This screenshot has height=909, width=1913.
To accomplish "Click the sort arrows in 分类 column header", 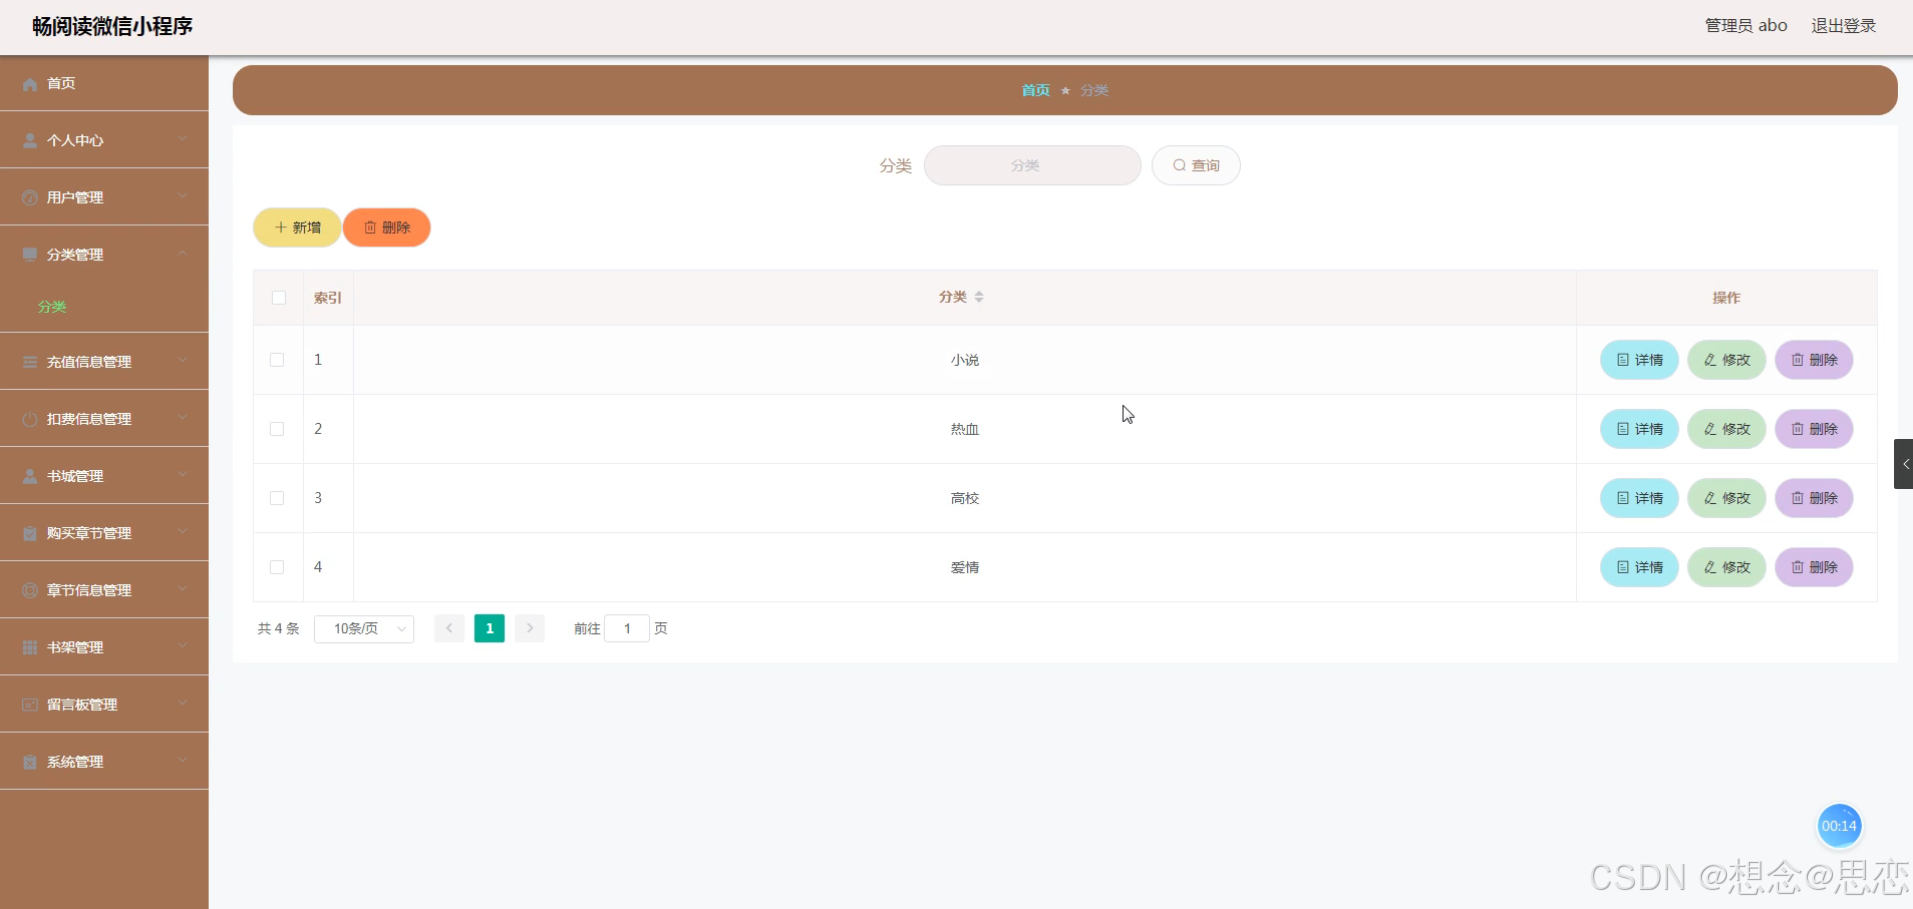I will pos(979,297).
